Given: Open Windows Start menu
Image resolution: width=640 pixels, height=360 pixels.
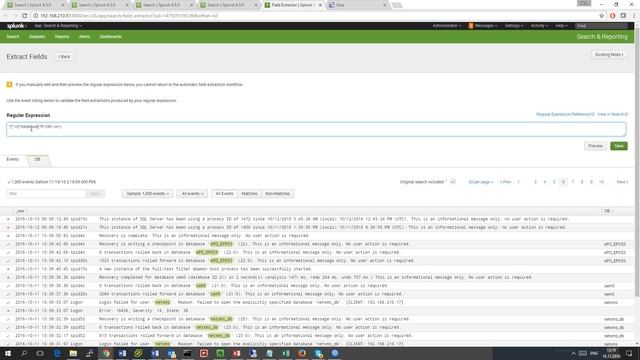Looking at the screenshot, I should click(x=7, y=353).
